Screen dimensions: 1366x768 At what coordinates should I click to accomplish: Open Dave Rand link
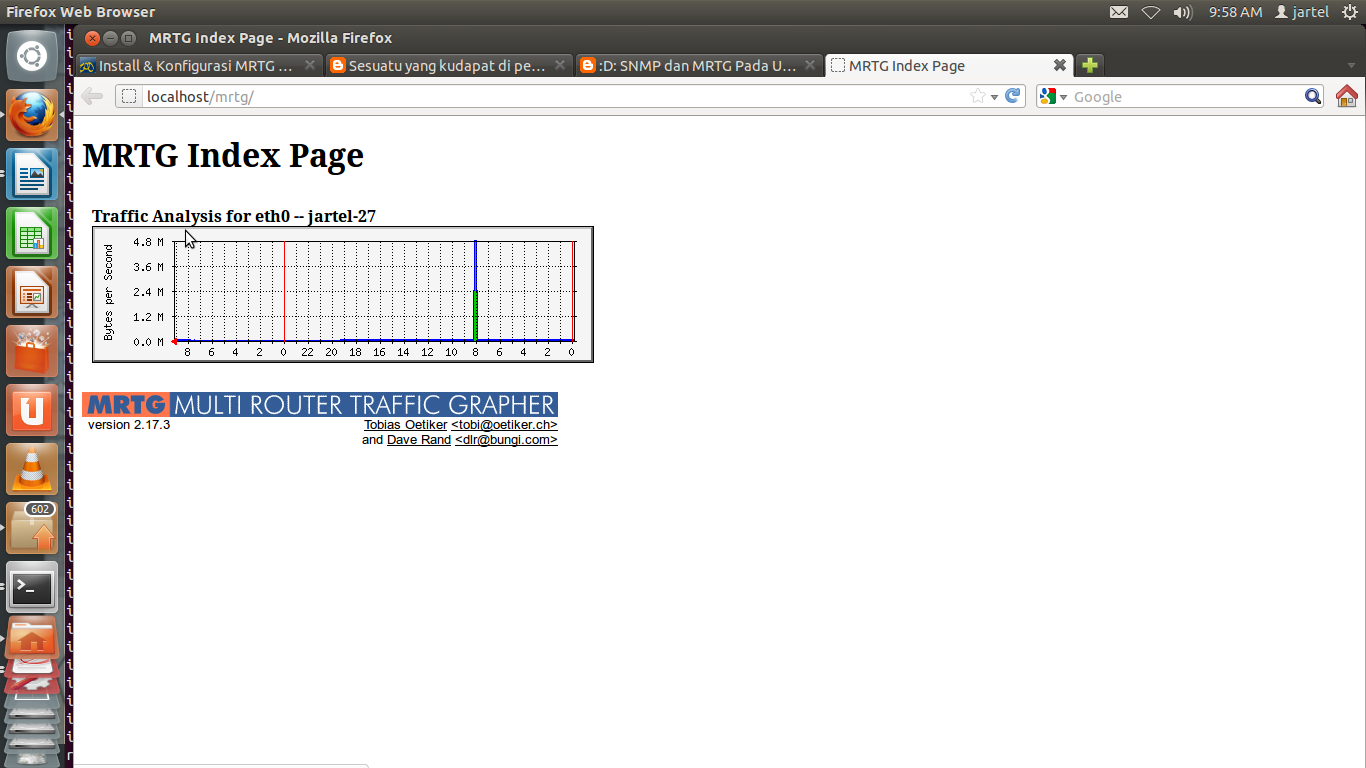click(419, 440)
